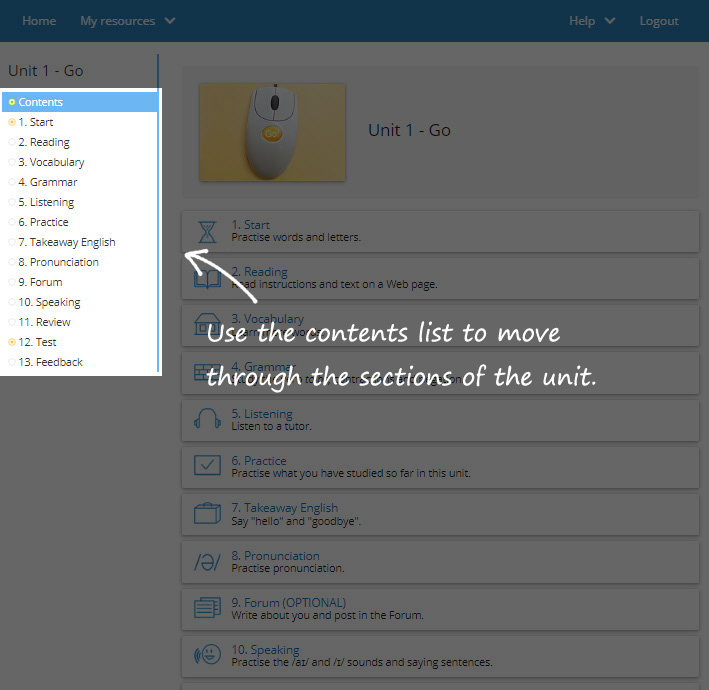Click the briefcase icon for Takeaway English

point(207,514)
